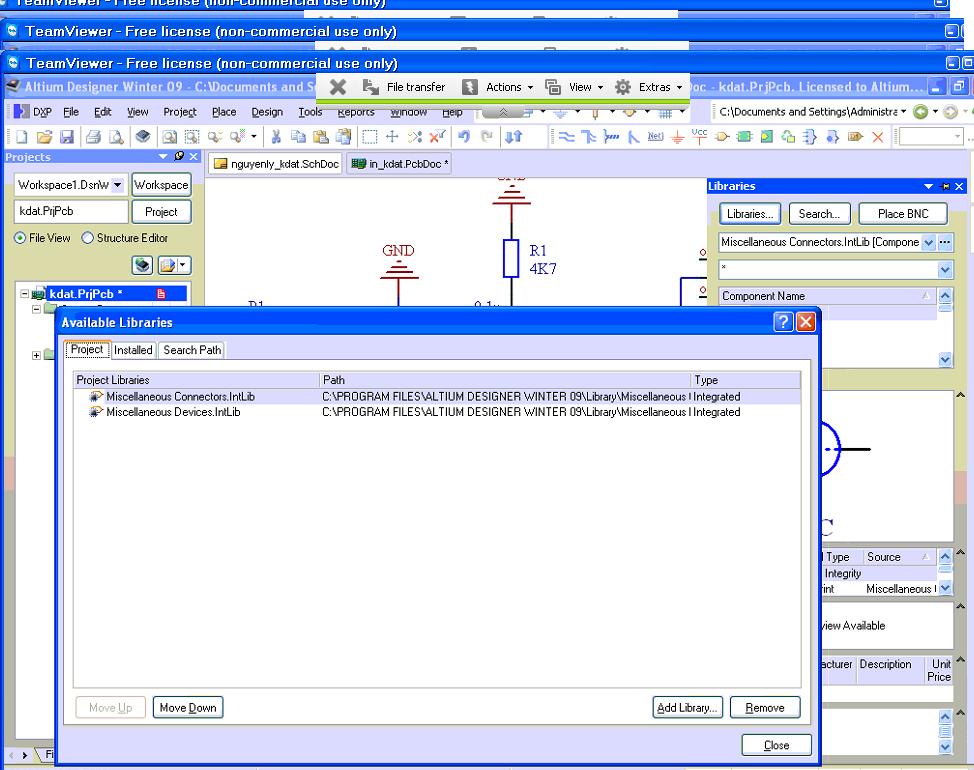The width and height of the screenshot is (974, 770).
Task: Paste from clipboard toolbar icon
Action: [321, 137]
